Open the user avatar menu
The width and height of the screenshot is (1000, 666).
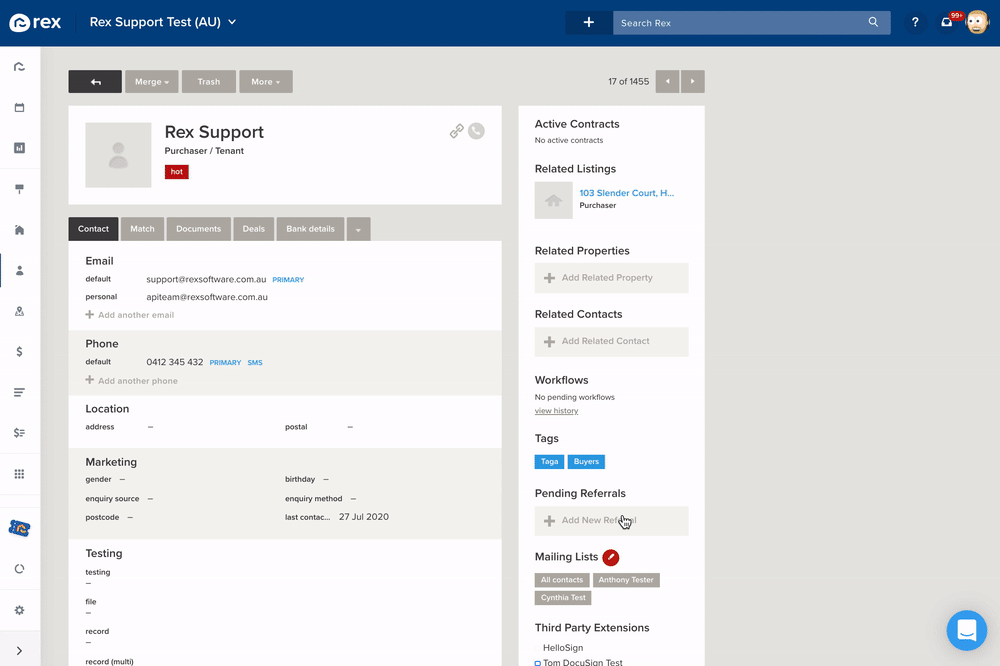977,22
